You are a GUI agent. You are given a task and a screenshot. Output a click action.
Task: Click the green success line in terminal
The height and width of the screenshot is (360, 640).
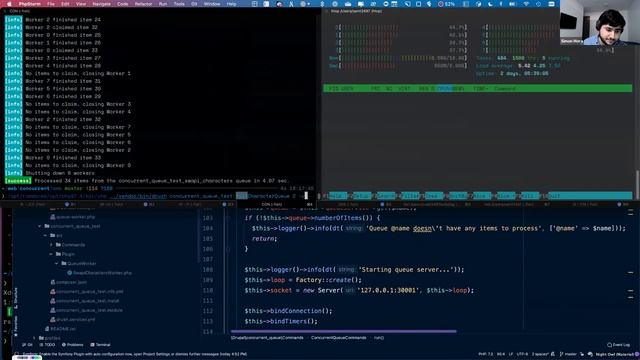(x=147, y=181)
